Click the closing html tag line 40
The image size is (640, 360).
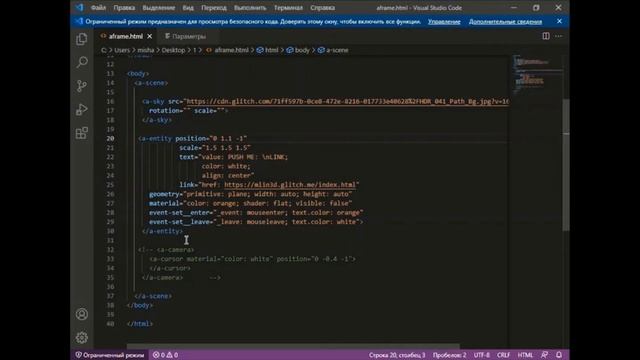click(x=140, y=324)
